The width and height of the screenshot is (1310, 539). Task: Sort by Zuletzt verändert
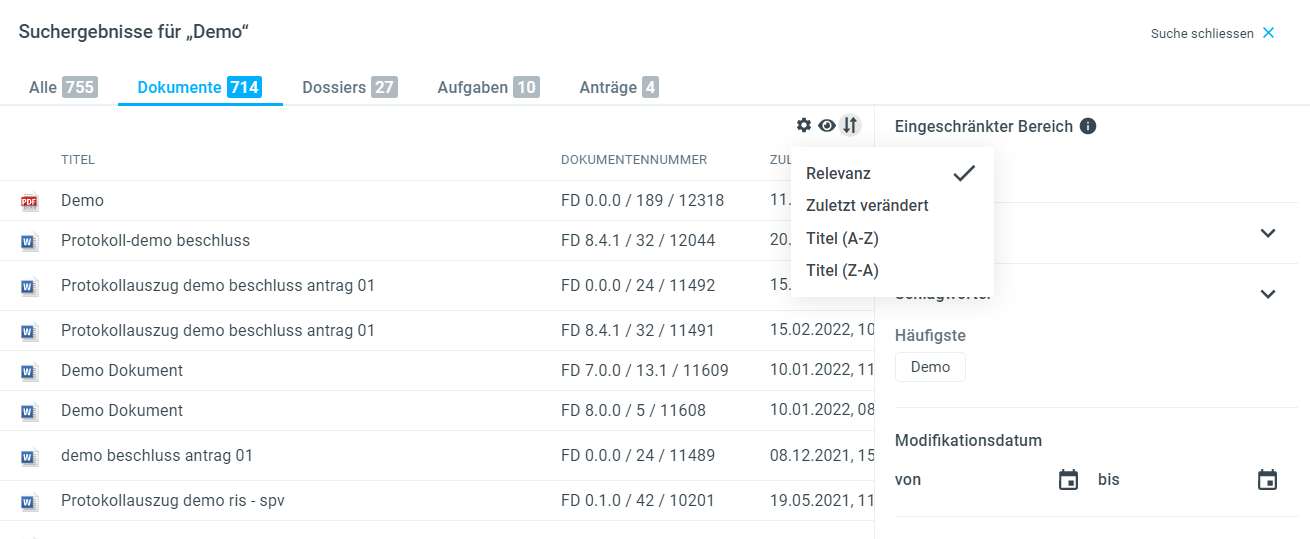click(x=866, y=205)
